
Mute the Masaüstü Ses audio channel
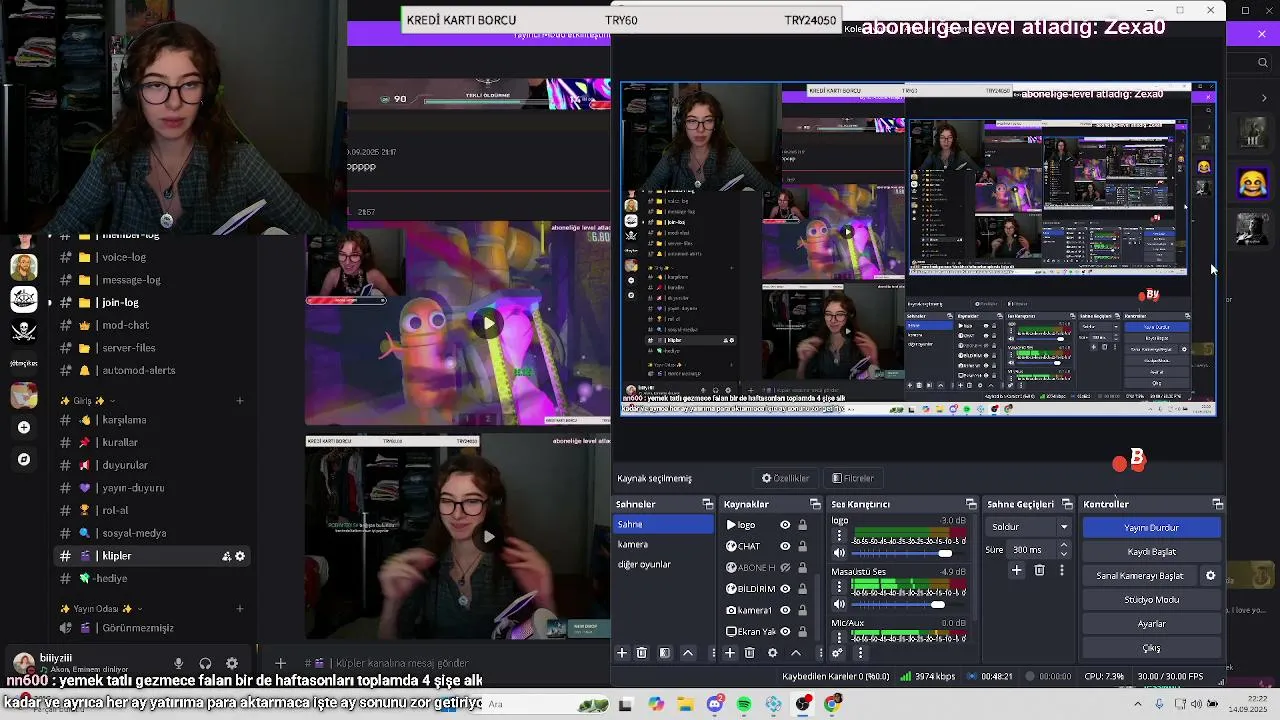click(839, 604)
